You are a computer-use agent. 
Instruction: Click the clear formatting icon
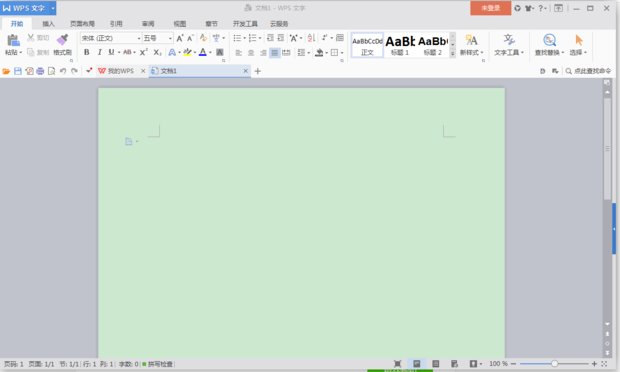(203, 38)
